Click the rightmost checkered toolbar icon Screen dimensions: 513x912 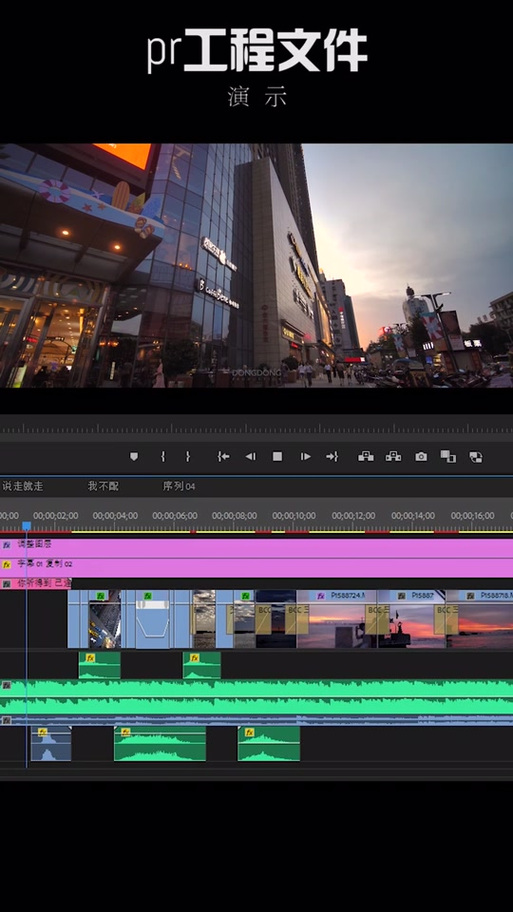coord(476,457)
